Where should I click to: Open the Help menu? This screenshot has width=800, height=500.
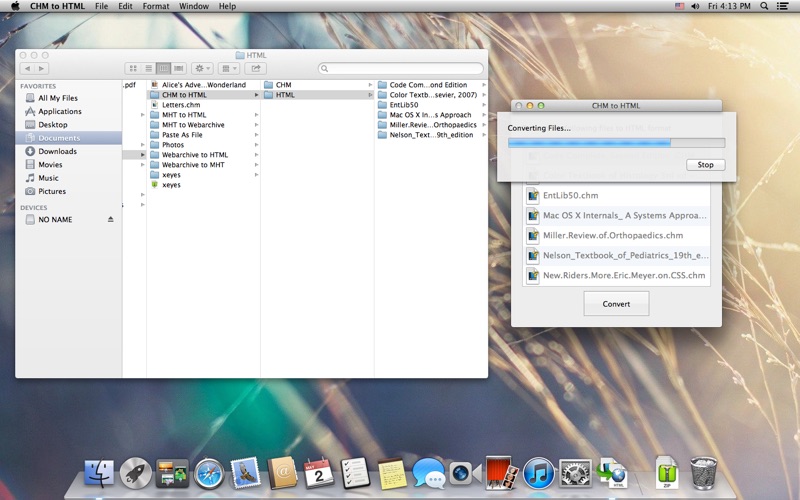click(x=227, y=6)
